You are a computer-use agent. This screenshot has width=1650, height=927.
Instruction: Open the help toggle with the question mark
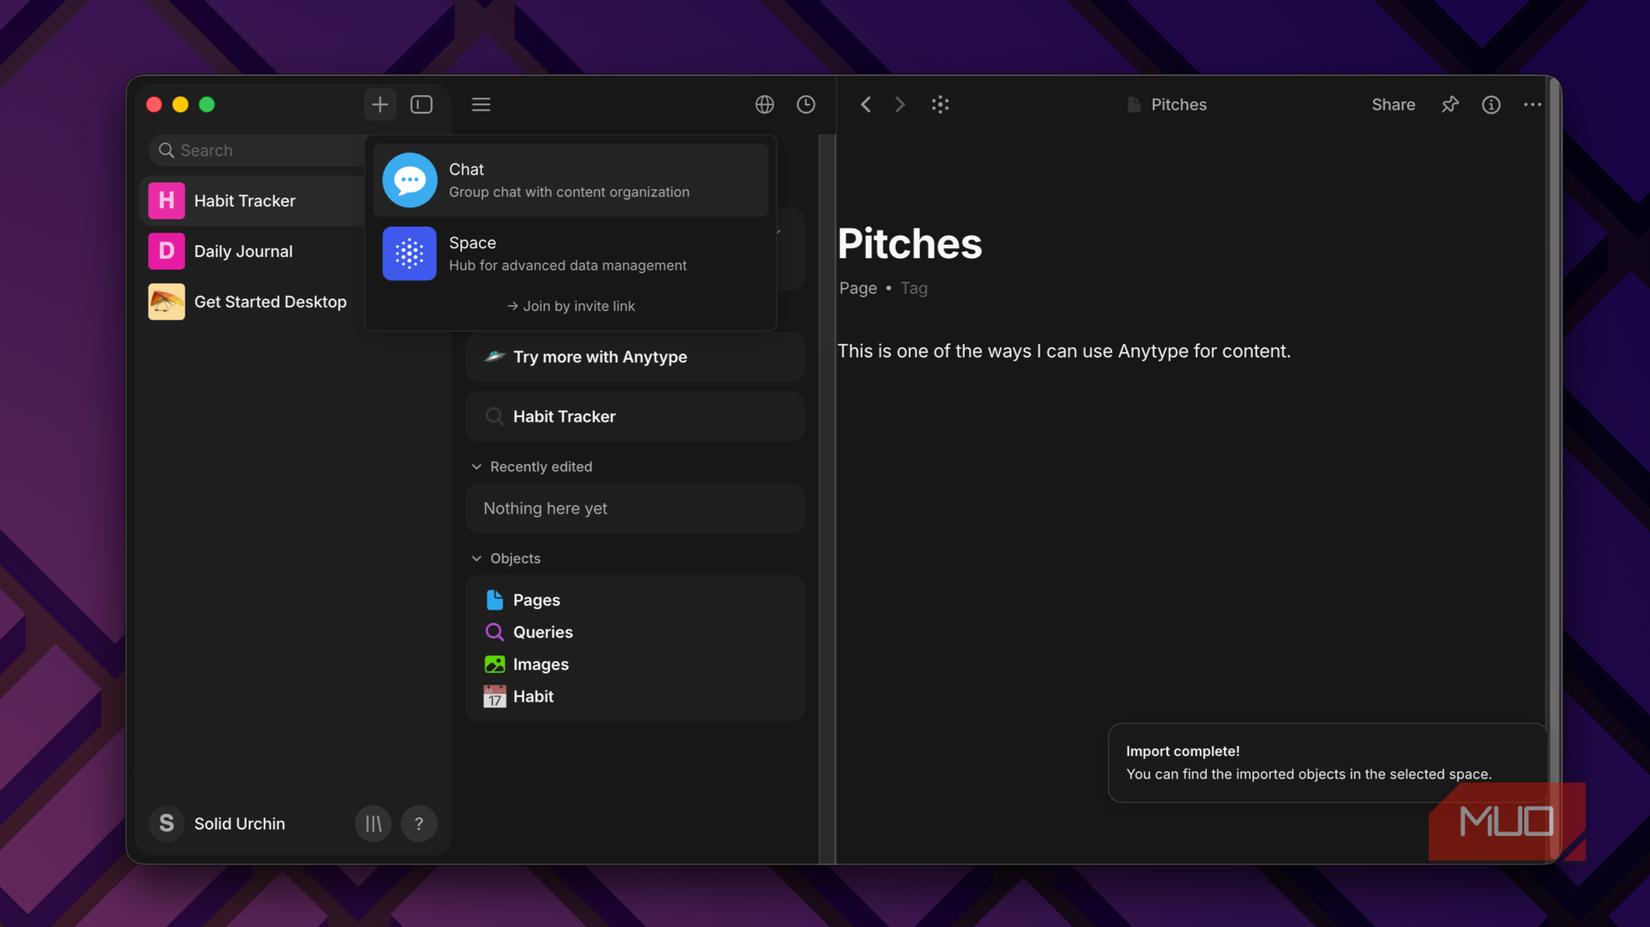[x=419, y=823]
